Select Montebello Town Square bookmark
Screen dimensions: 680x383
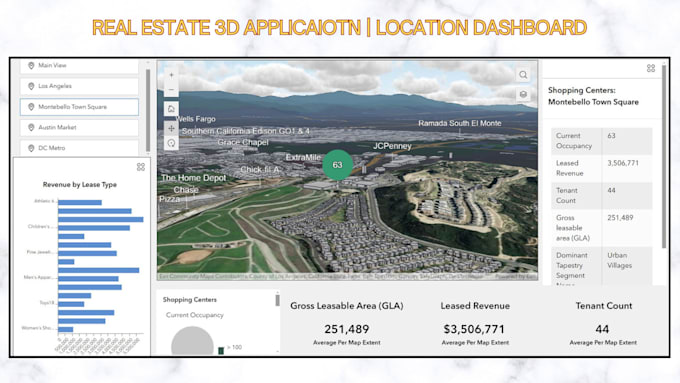click(x=79, y=107)
